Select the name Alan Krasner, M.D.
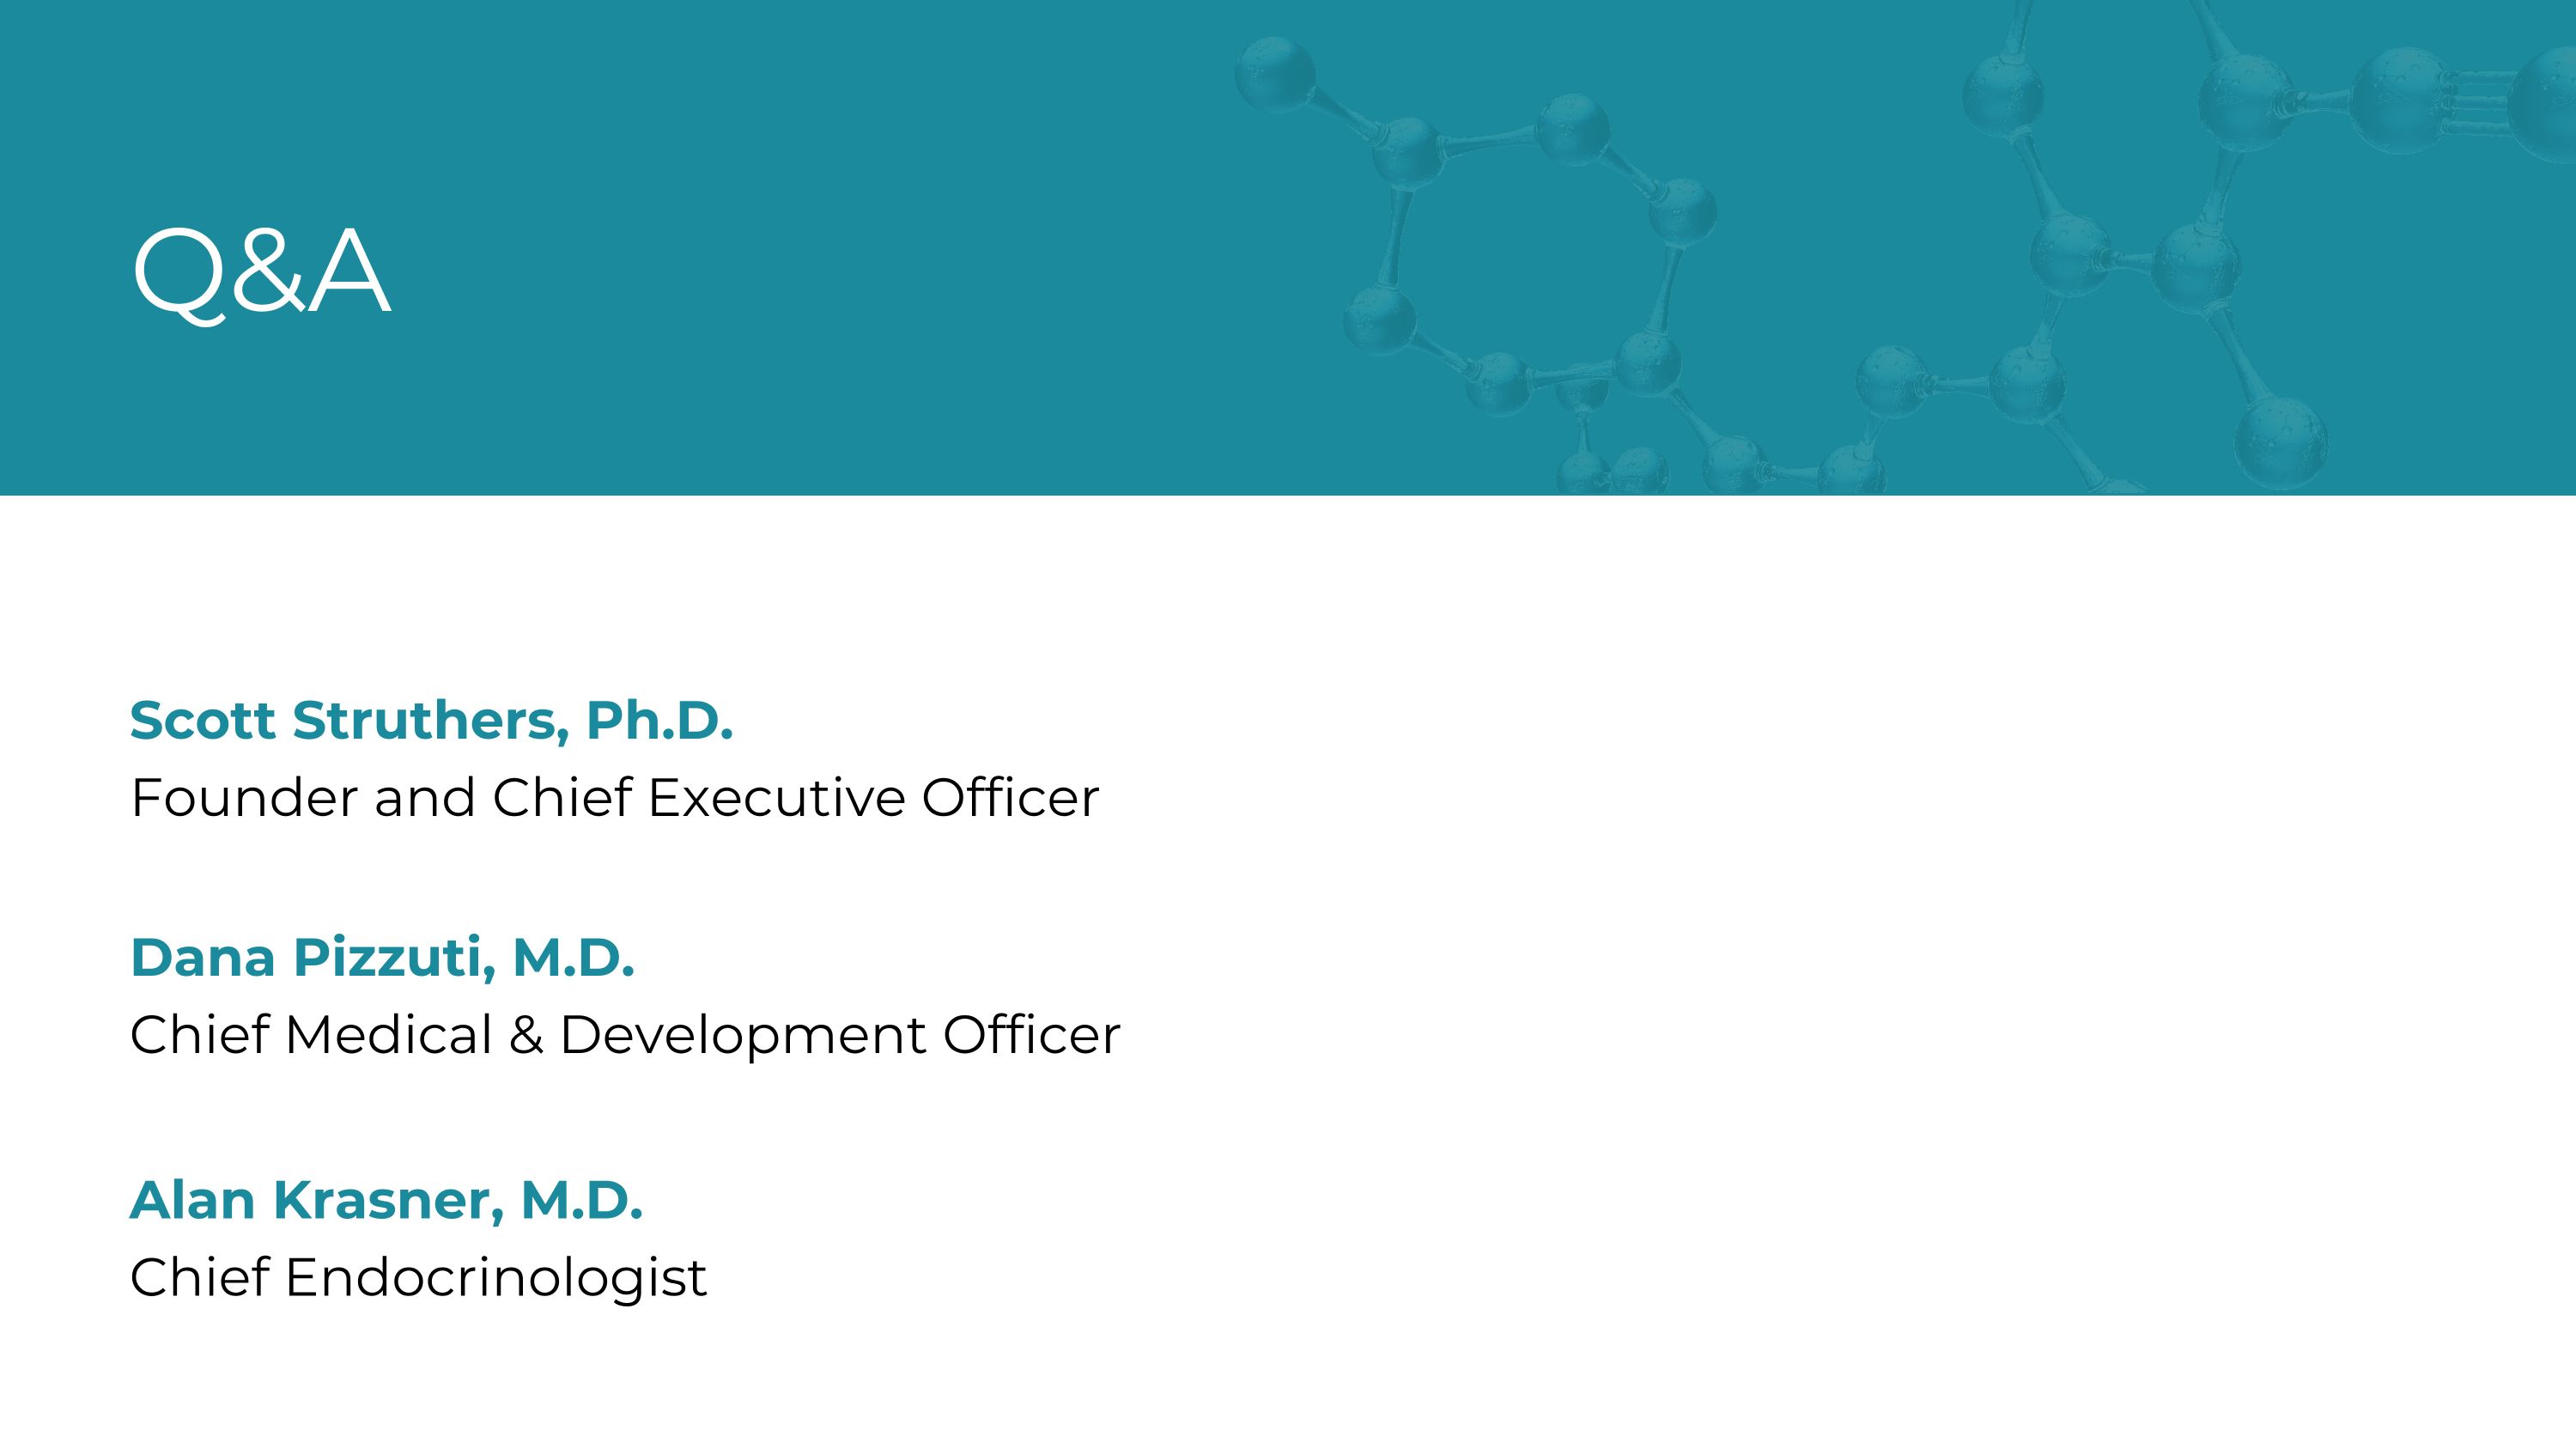Viewport: 2576px width, 1449px height. click(x=386, y=1200)
